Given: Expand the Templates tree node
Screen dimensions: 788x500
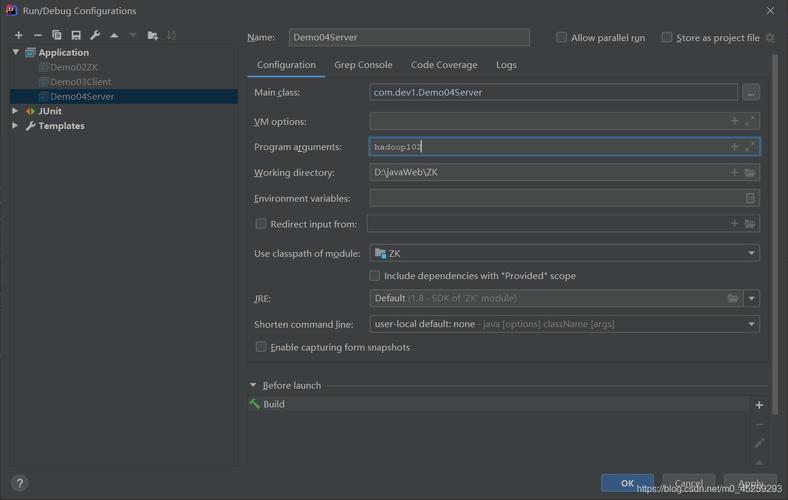Looking at the screenshot, I should (x=15, y=125).
